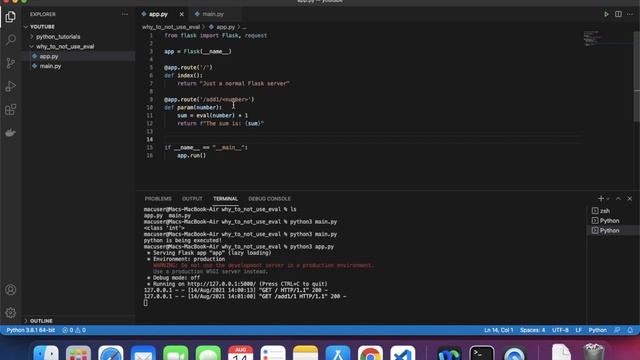This screenshot has width=640, height=360.
Task: Open main.py in the Explorer tree
Action: [x=50, y=66]
